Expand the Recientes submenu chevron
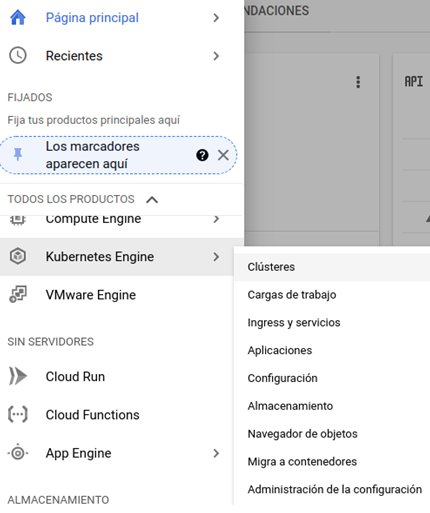The width and height of the screenshot is (430, 513). point(216,56)
